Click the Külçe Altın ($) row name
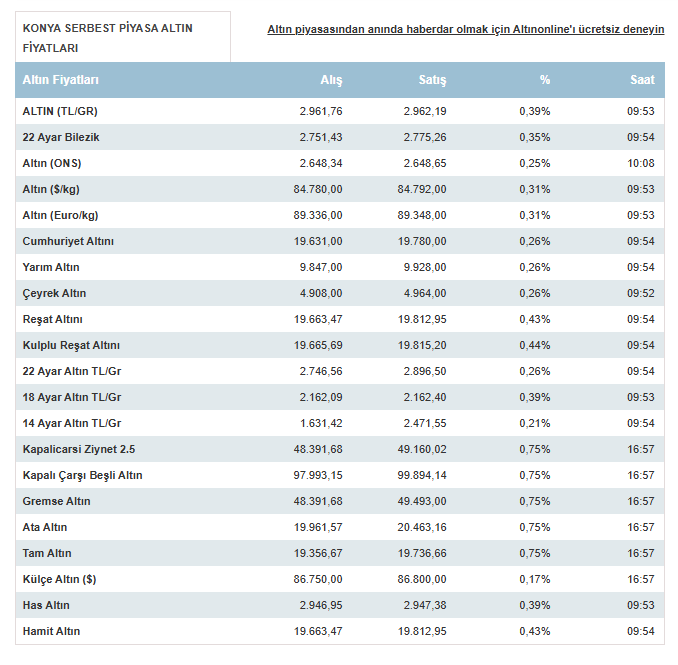 coord(59,579)
